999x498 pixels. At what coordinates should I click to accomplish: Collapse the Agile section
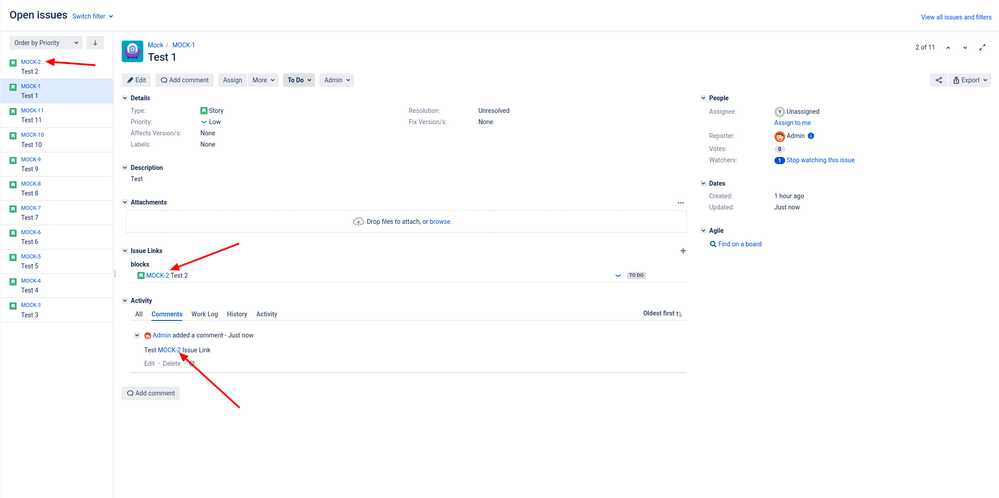click(x=703, y=231)
